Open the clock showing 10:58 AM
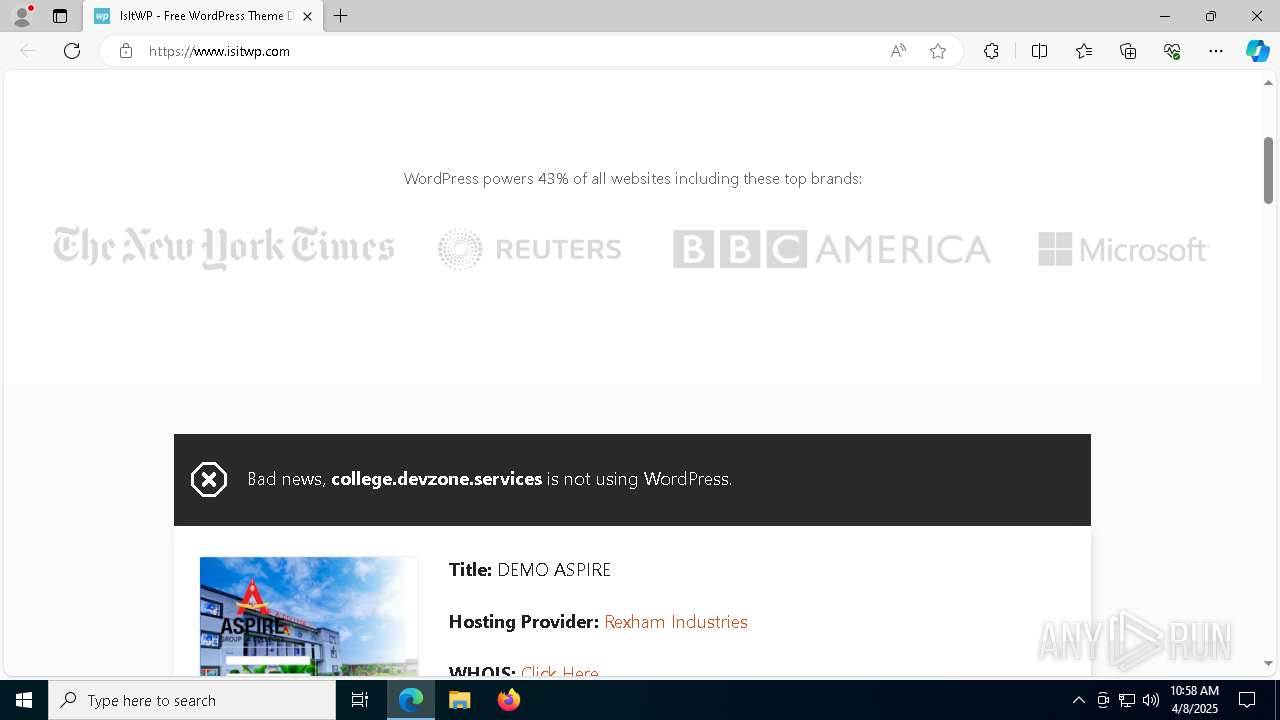 click(x=1194, y=700)
